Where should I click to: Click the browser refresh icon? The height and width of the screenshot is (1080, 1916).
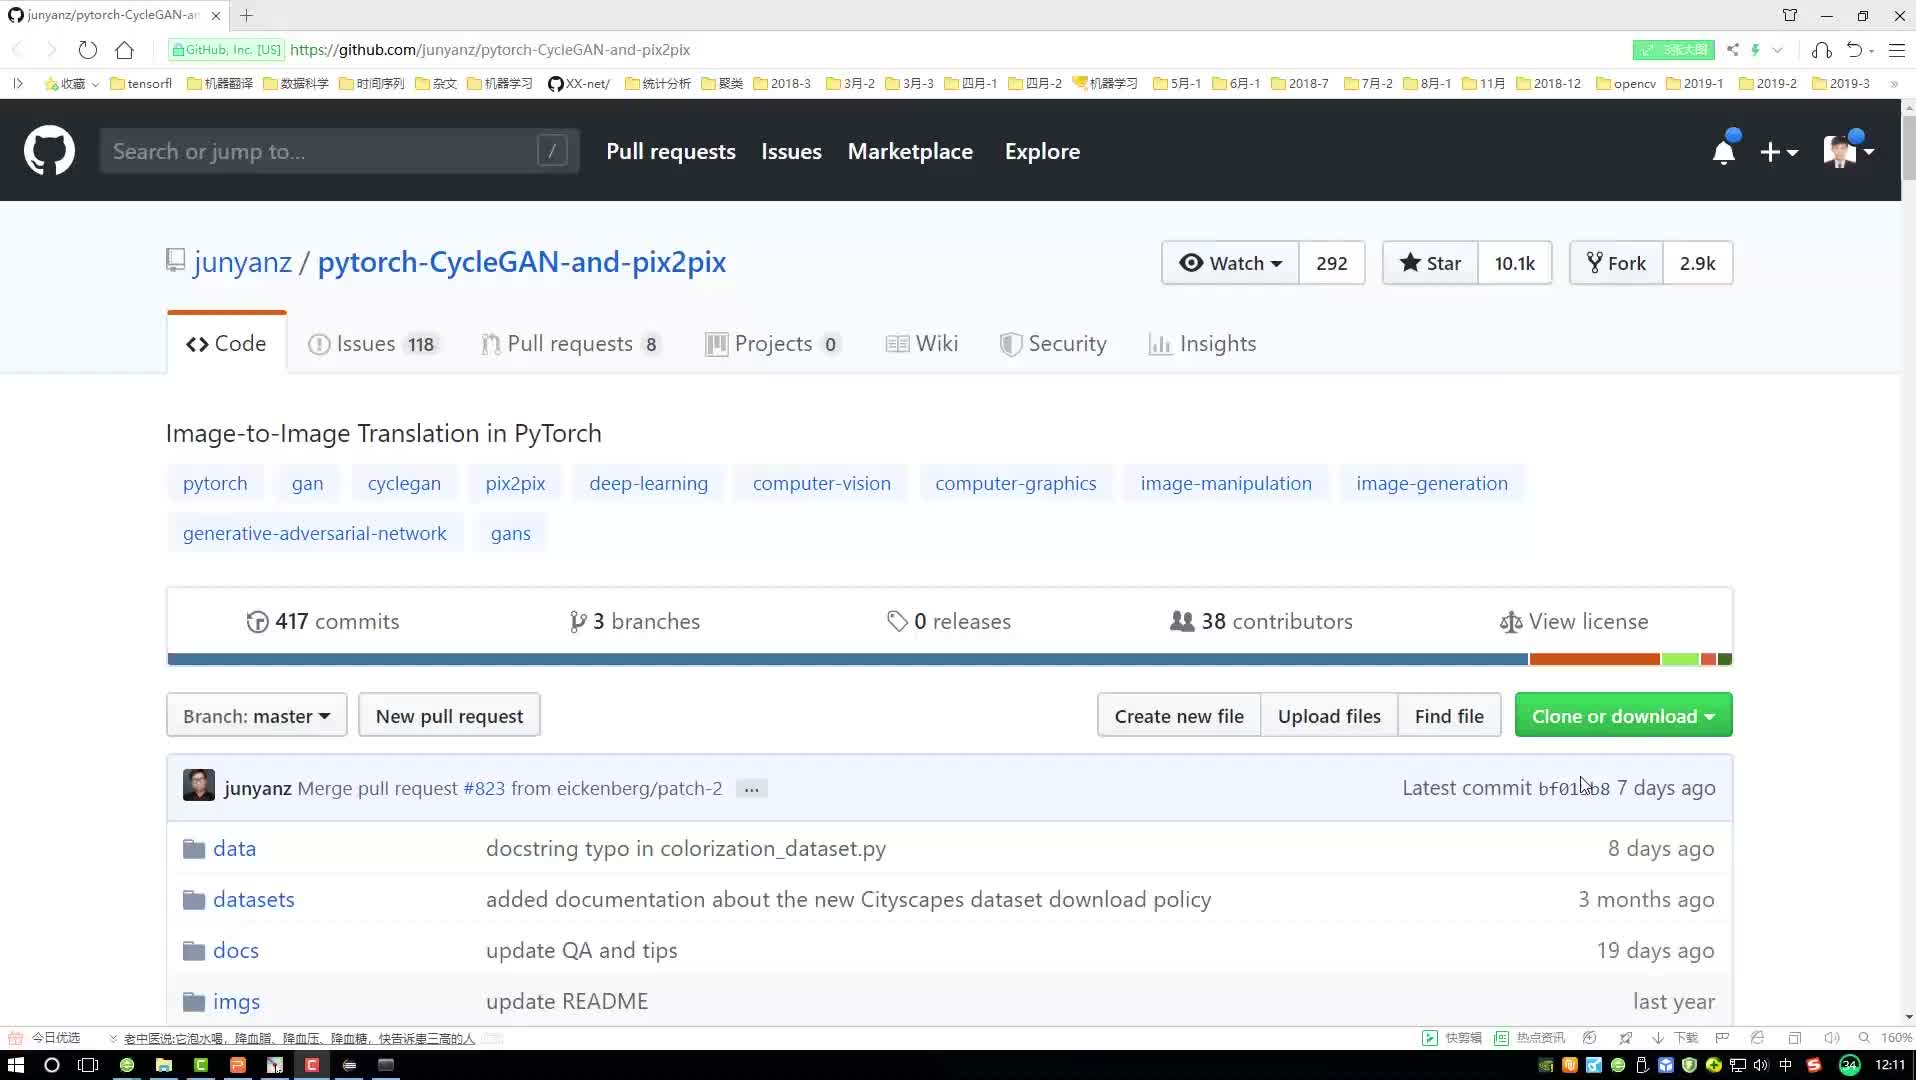pos(88,49)
